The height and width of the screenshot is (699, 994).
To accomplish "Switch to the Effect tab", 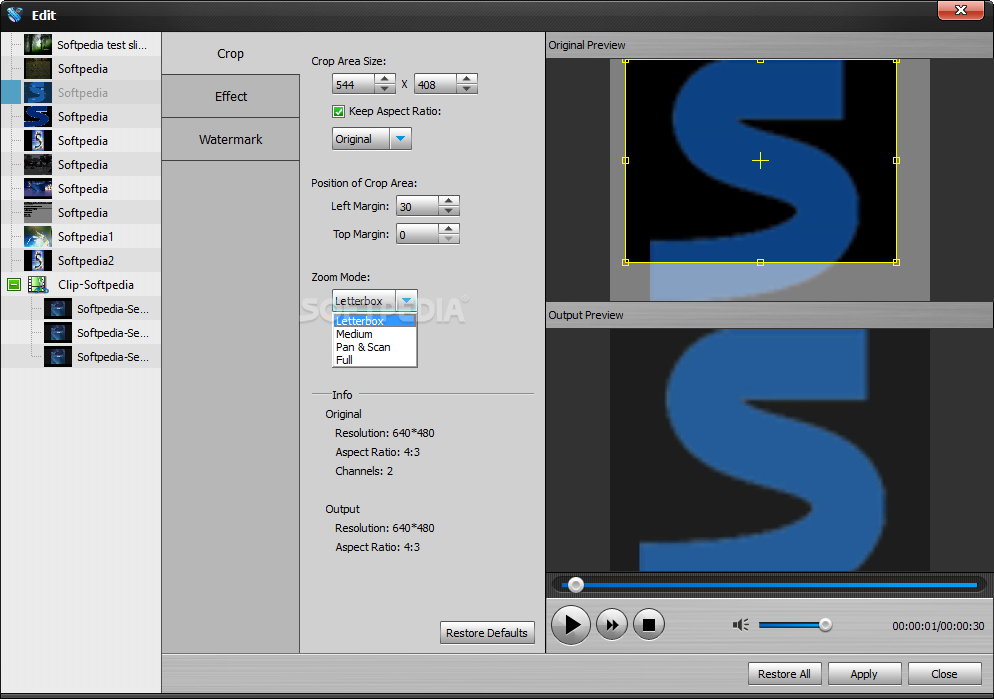I will [231, 96].
